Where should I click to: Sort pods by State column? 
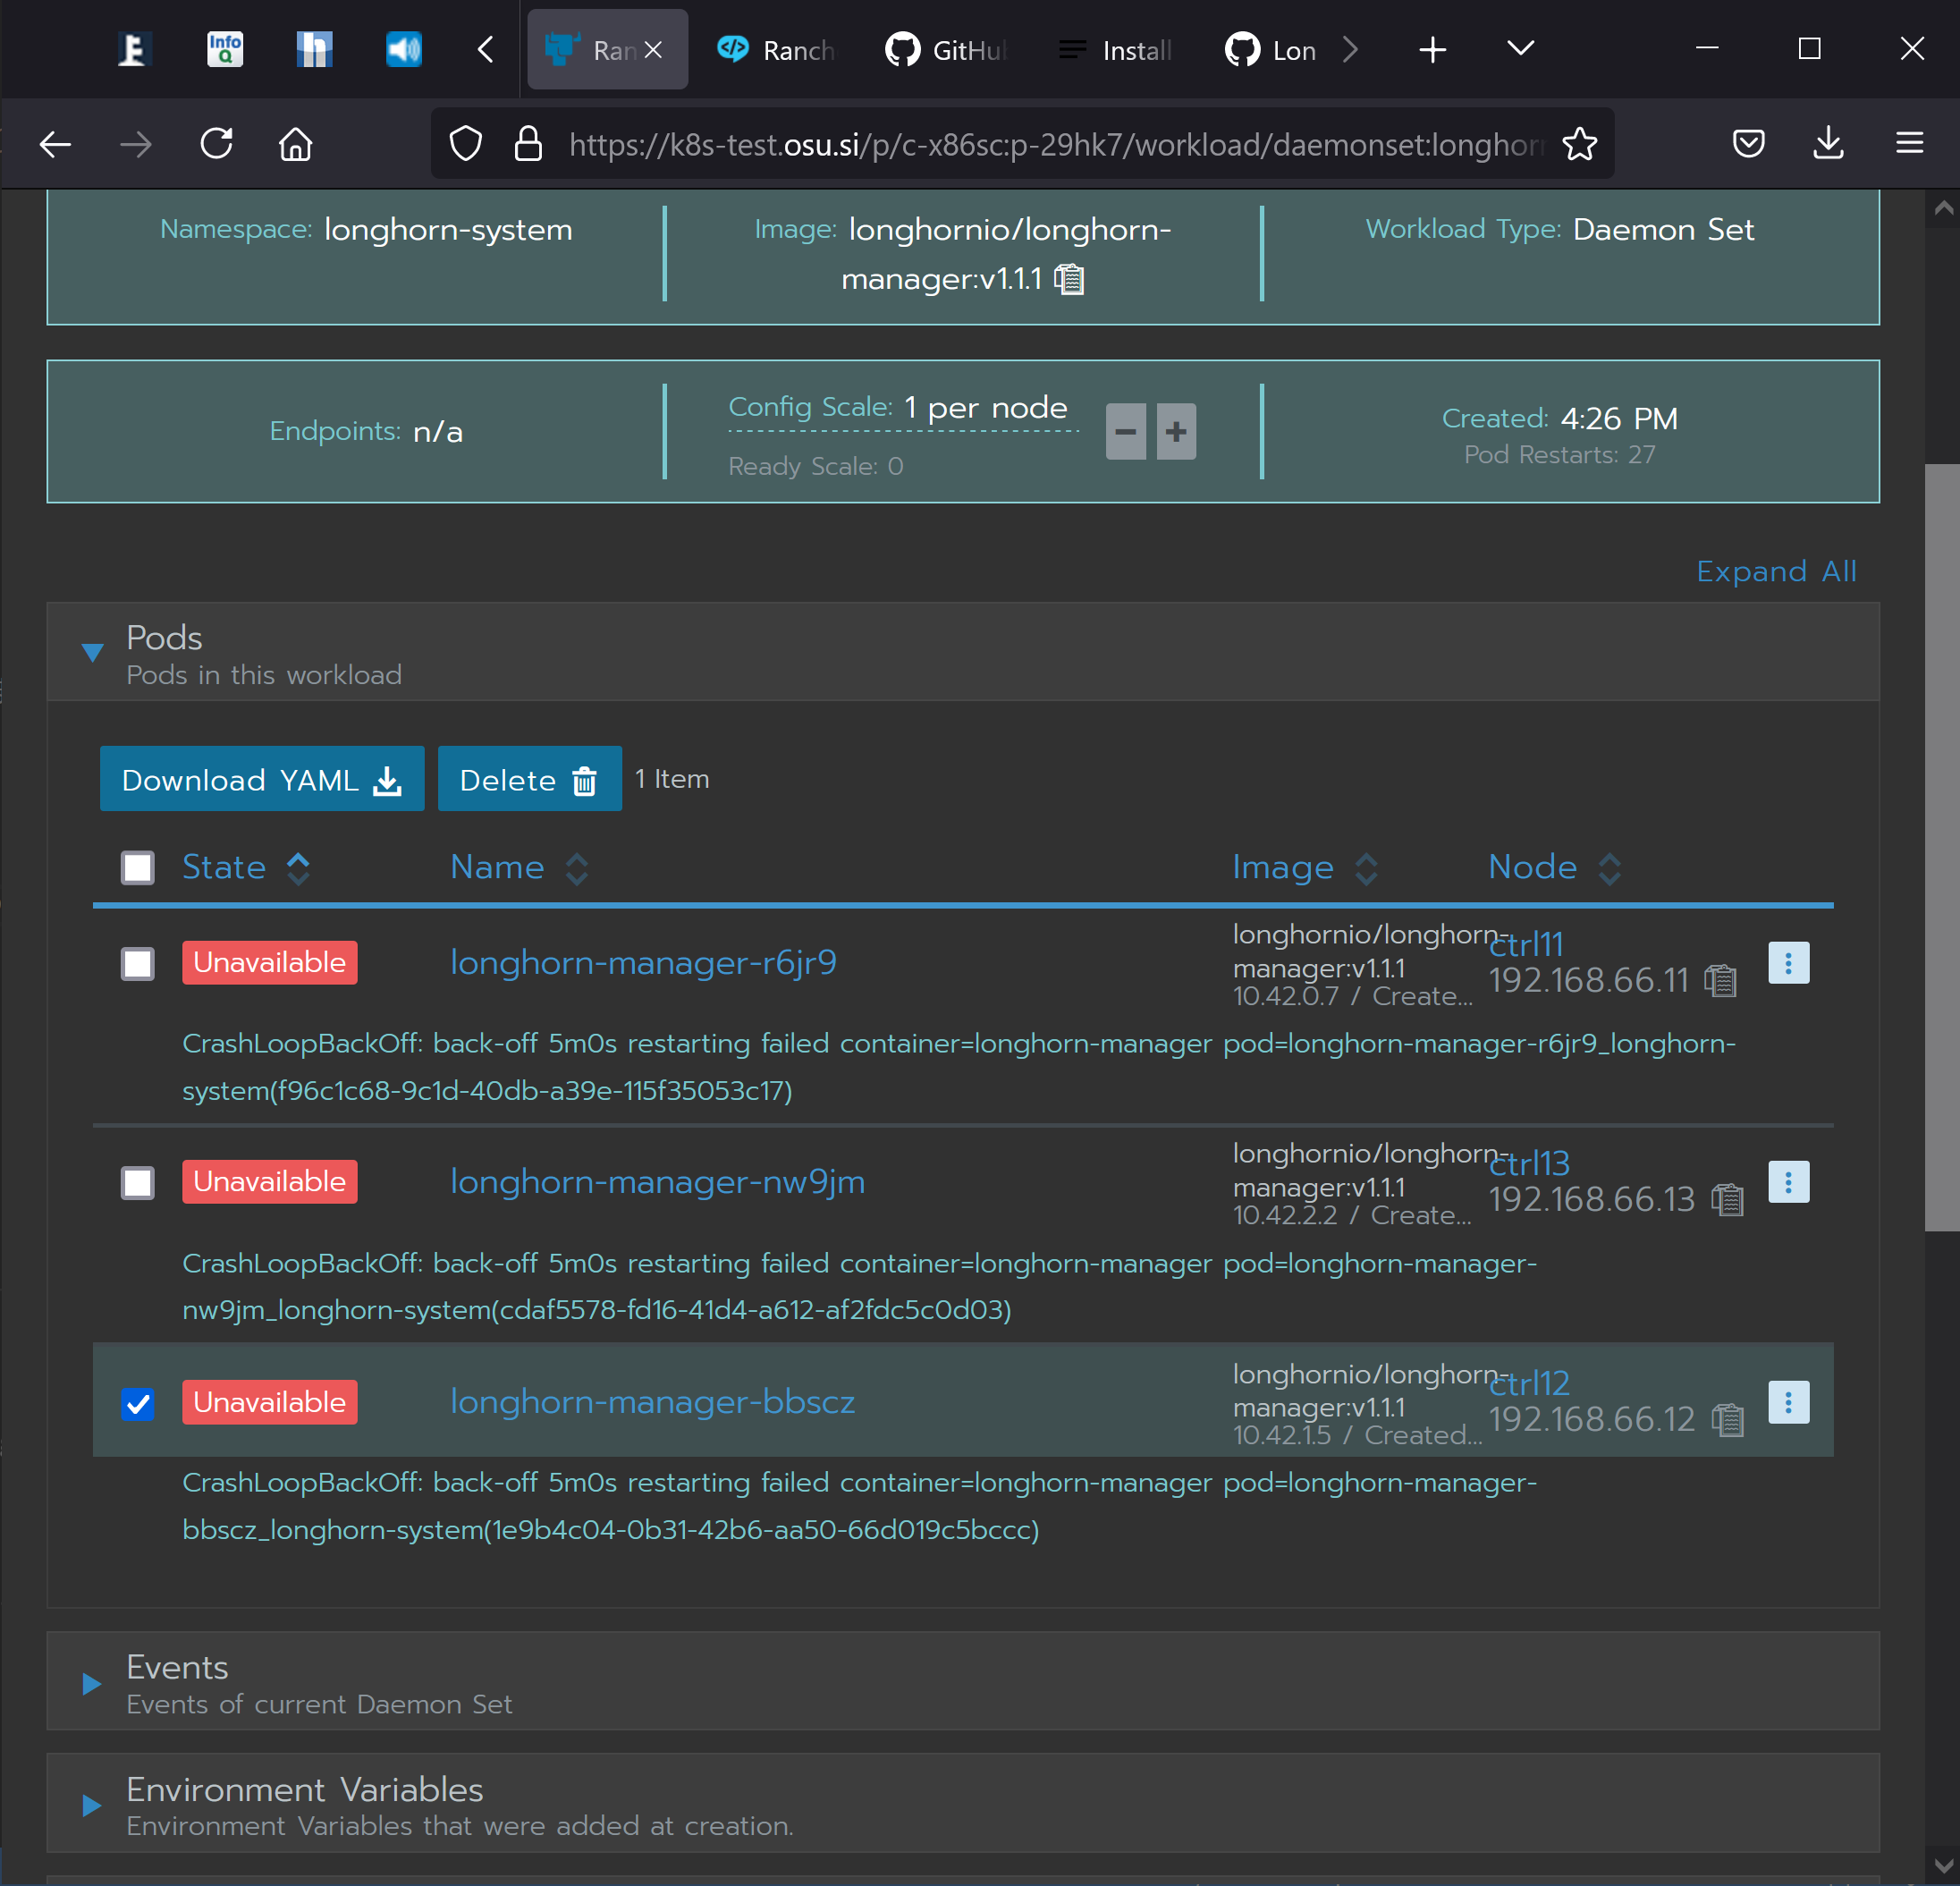click(246, 867)
